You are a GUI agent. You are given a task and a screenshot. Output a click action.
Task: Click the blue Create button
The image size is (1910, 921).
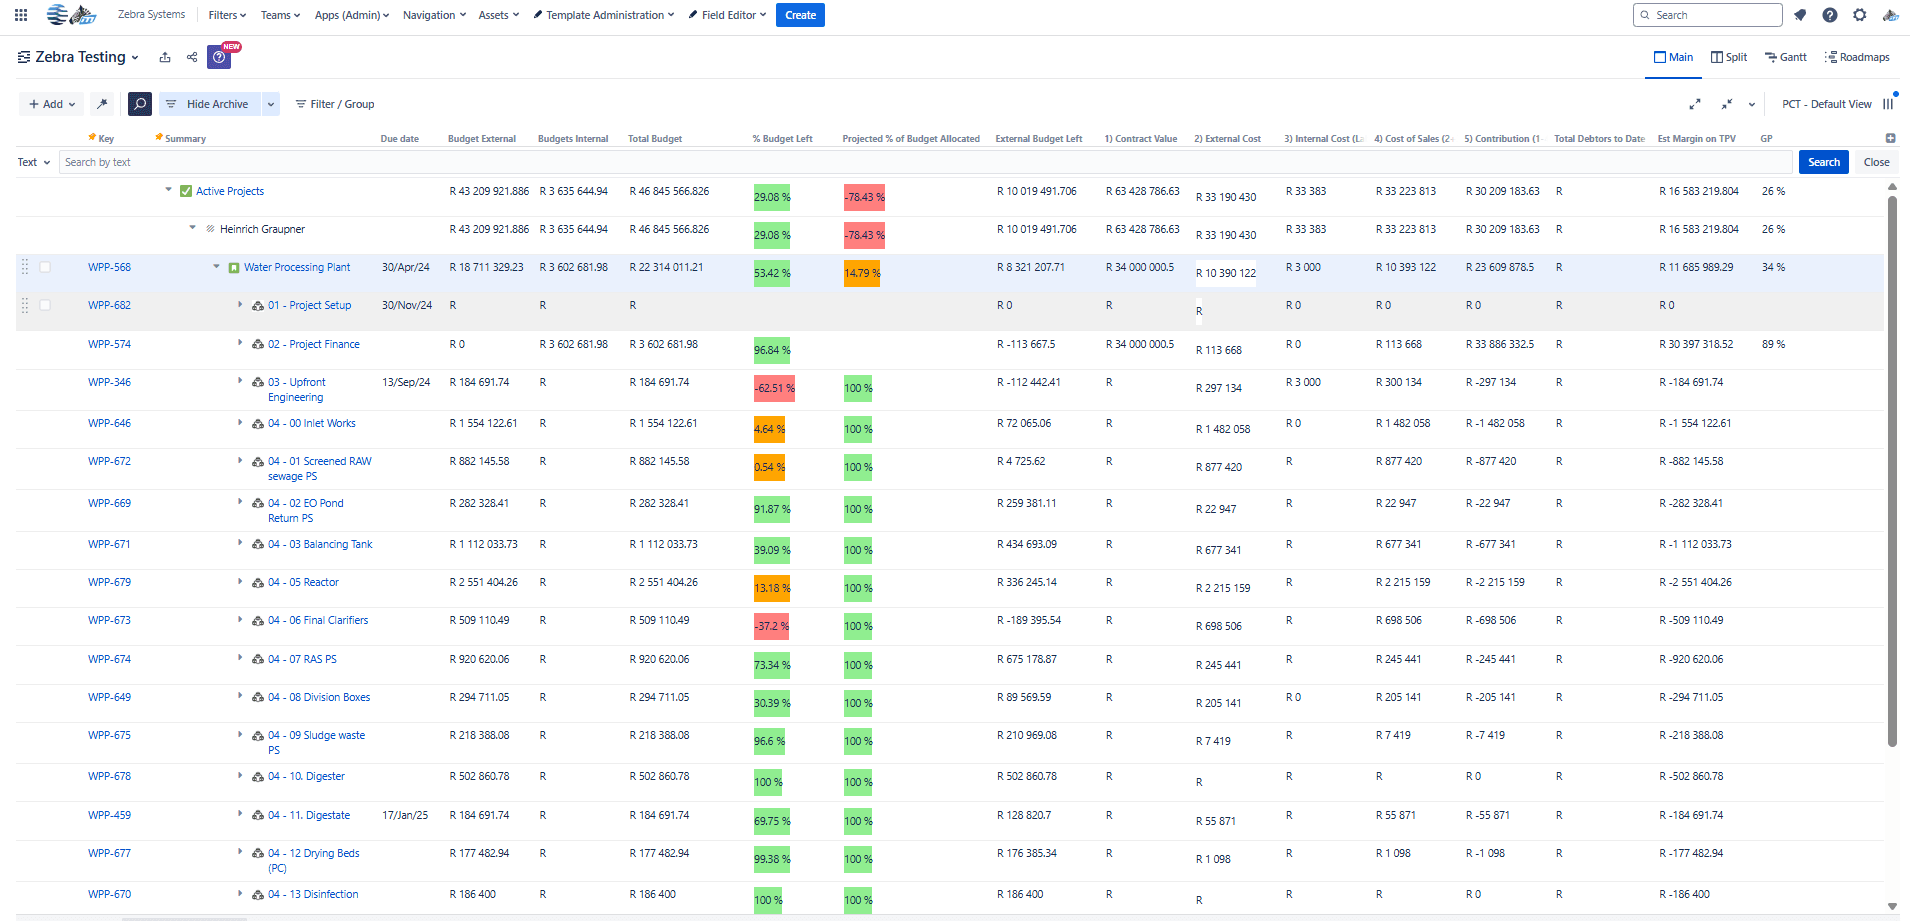point(800,15)
